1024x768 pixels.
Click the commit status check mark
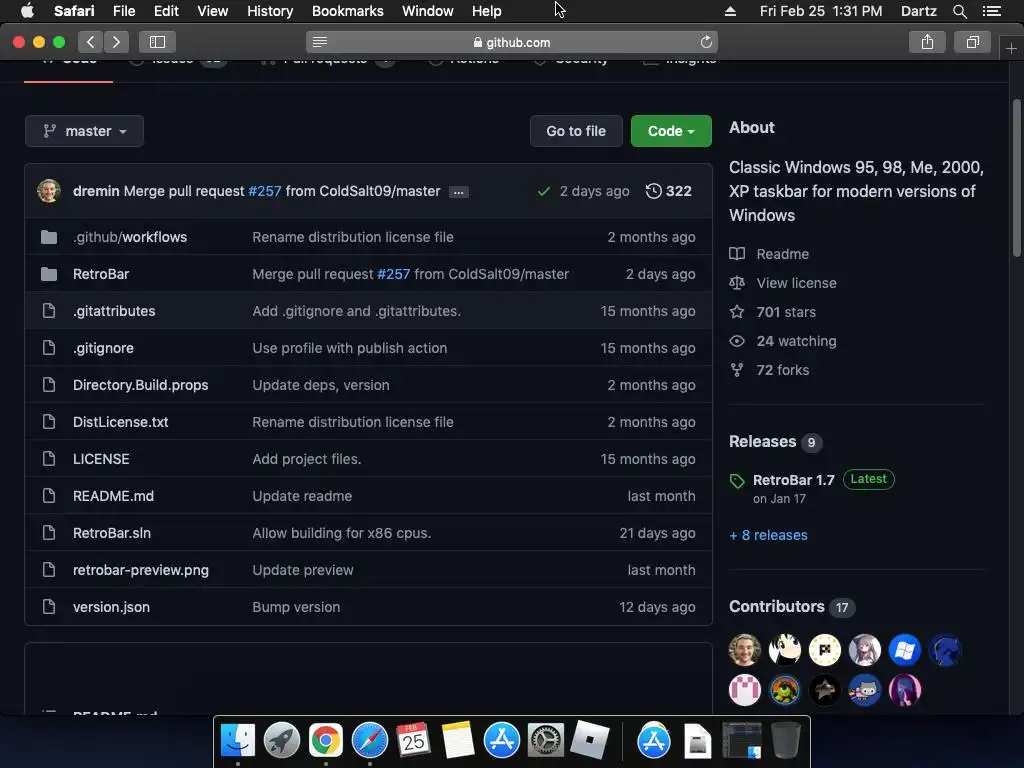[x=543, y=191]
